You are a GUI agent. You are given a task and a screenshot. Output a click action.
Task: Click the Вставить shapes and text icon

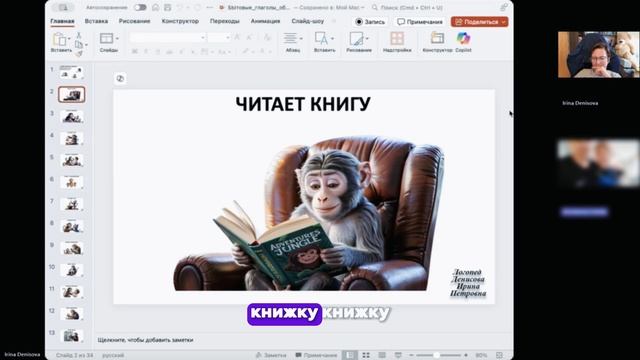[321, 38]
